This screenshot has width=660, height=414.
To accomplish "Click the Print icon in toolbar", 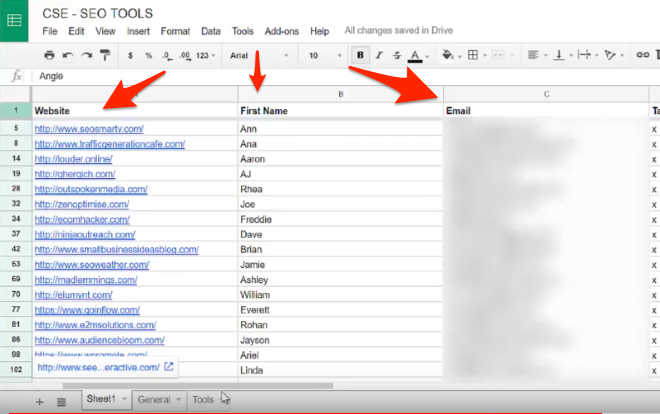I will (49, 55).
